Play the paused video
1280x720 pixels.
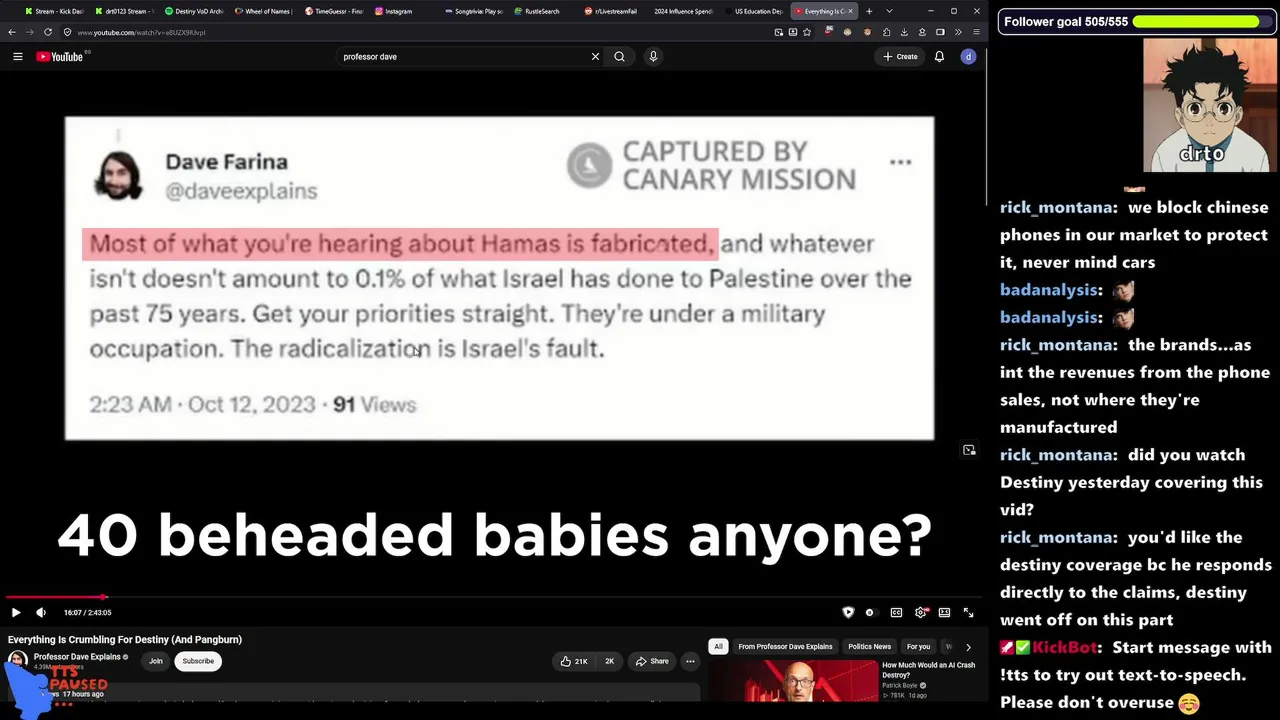[16, 612]
